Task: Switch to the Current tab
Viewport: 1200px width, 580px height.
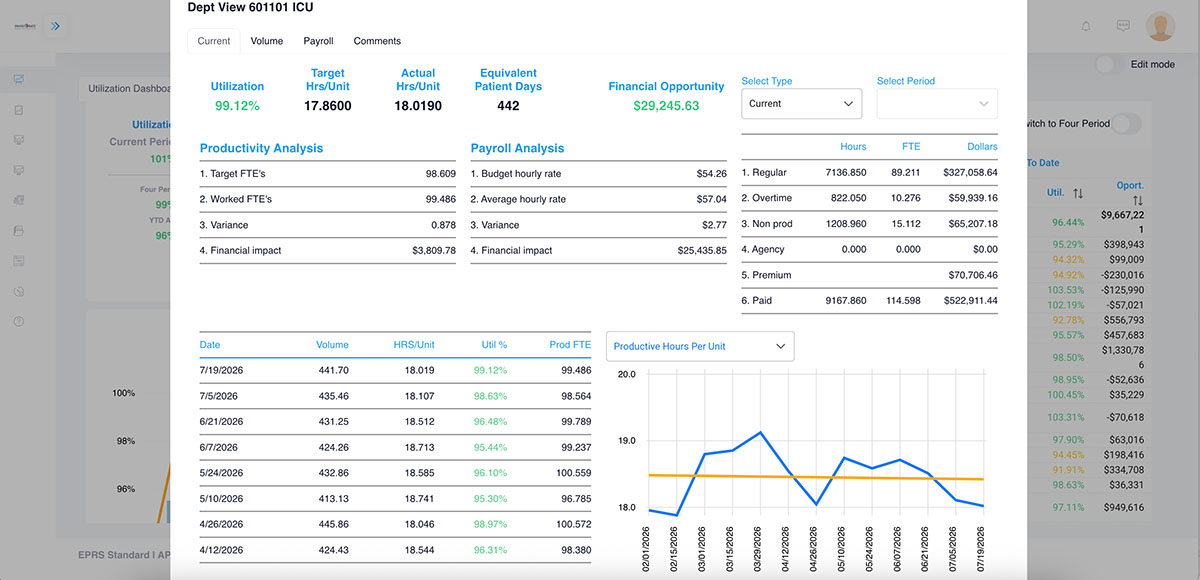Action: click(x=214, y=41)
